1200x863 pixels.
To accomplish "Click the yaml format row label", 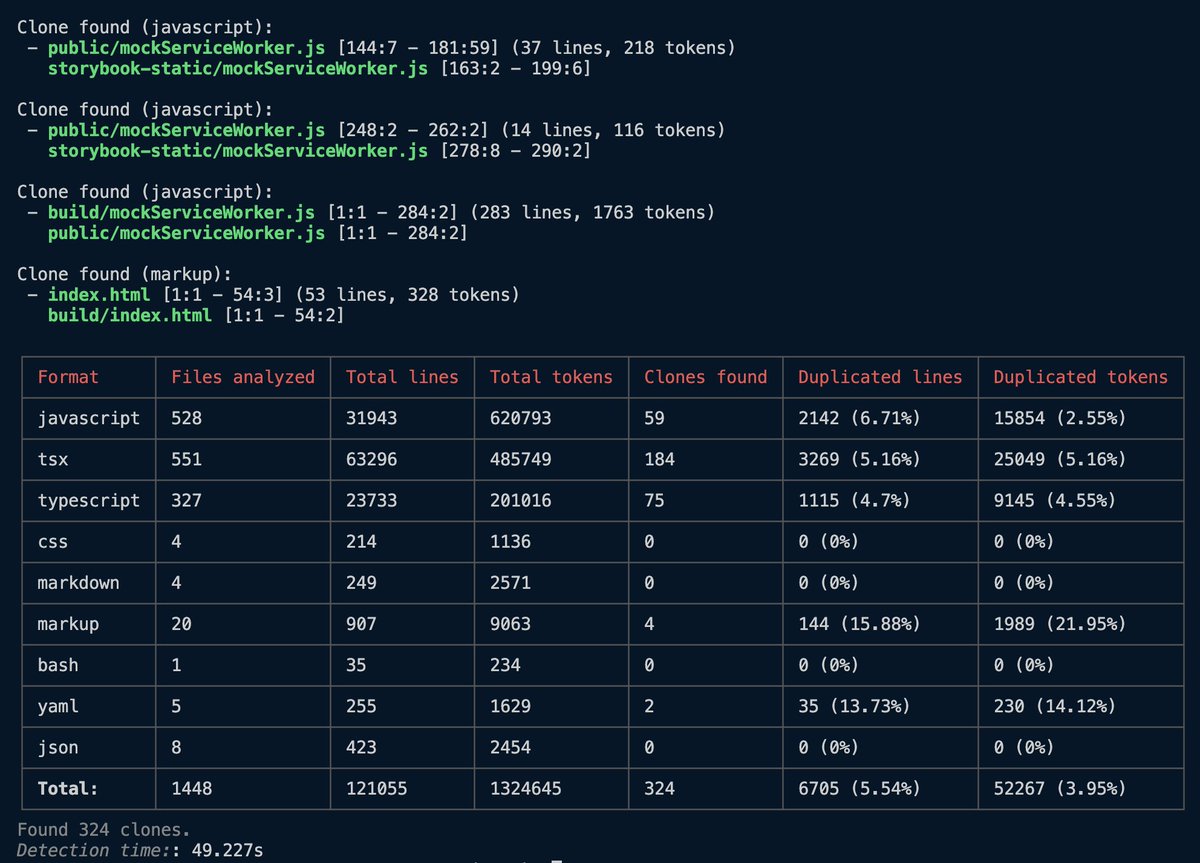I will pyautogui.click(x=58, y=706).
